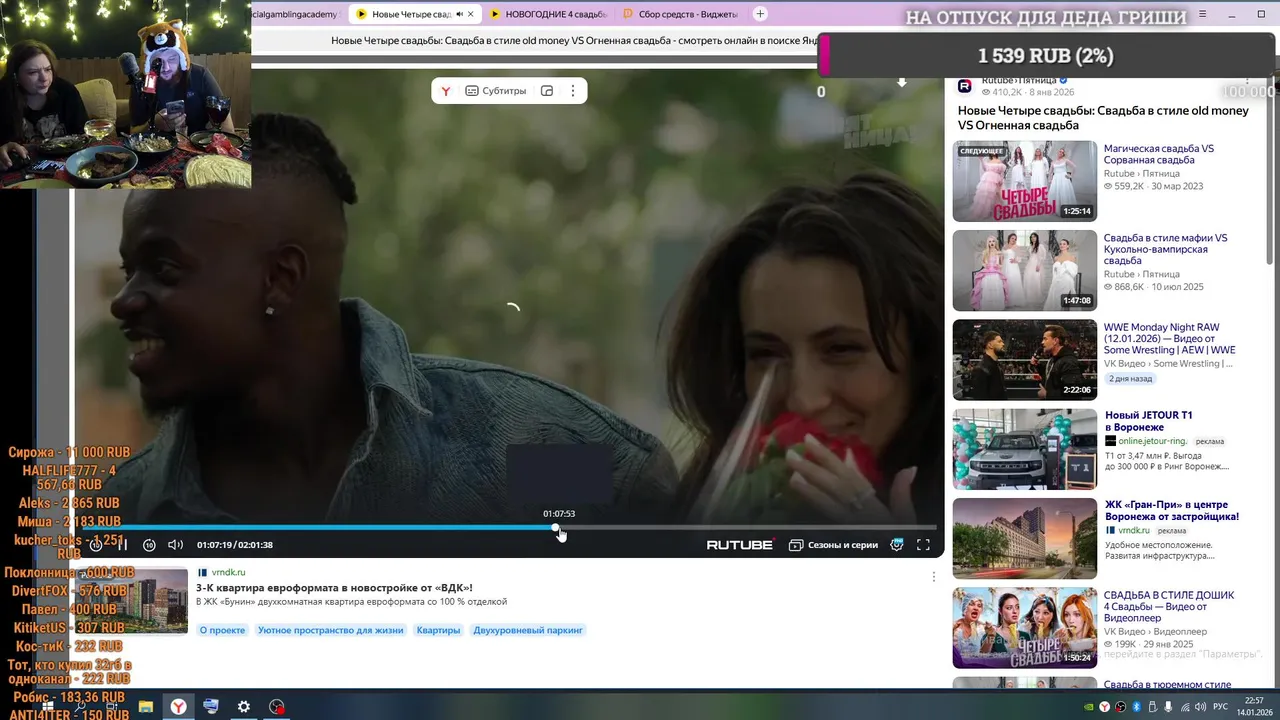Click the О проекте chip
The image size is (1280, 720).
(x=222, y=630)
